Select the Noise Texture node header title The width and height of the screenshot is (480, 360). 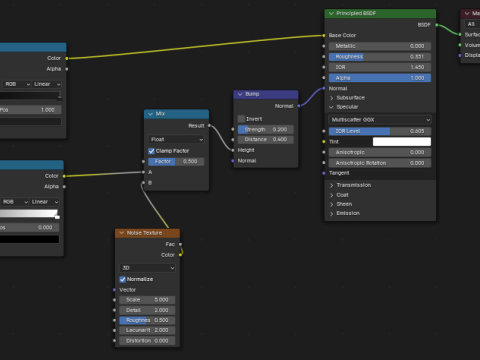tap(144, 233)
